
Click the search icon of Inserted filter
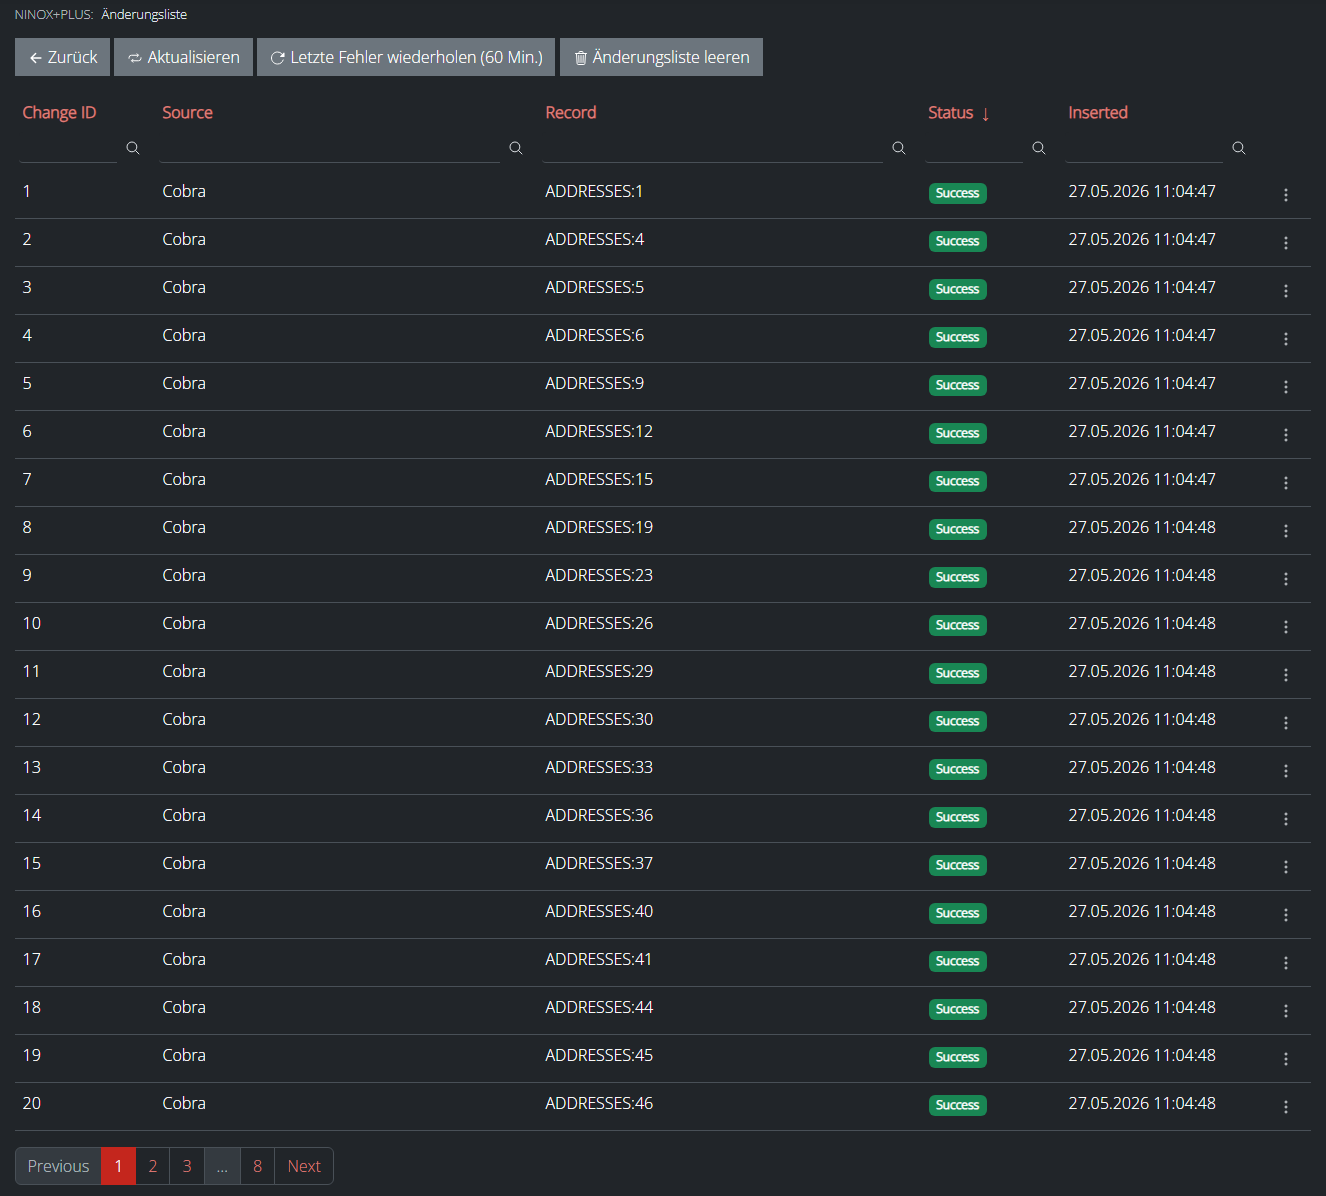tap(1239, 148)
